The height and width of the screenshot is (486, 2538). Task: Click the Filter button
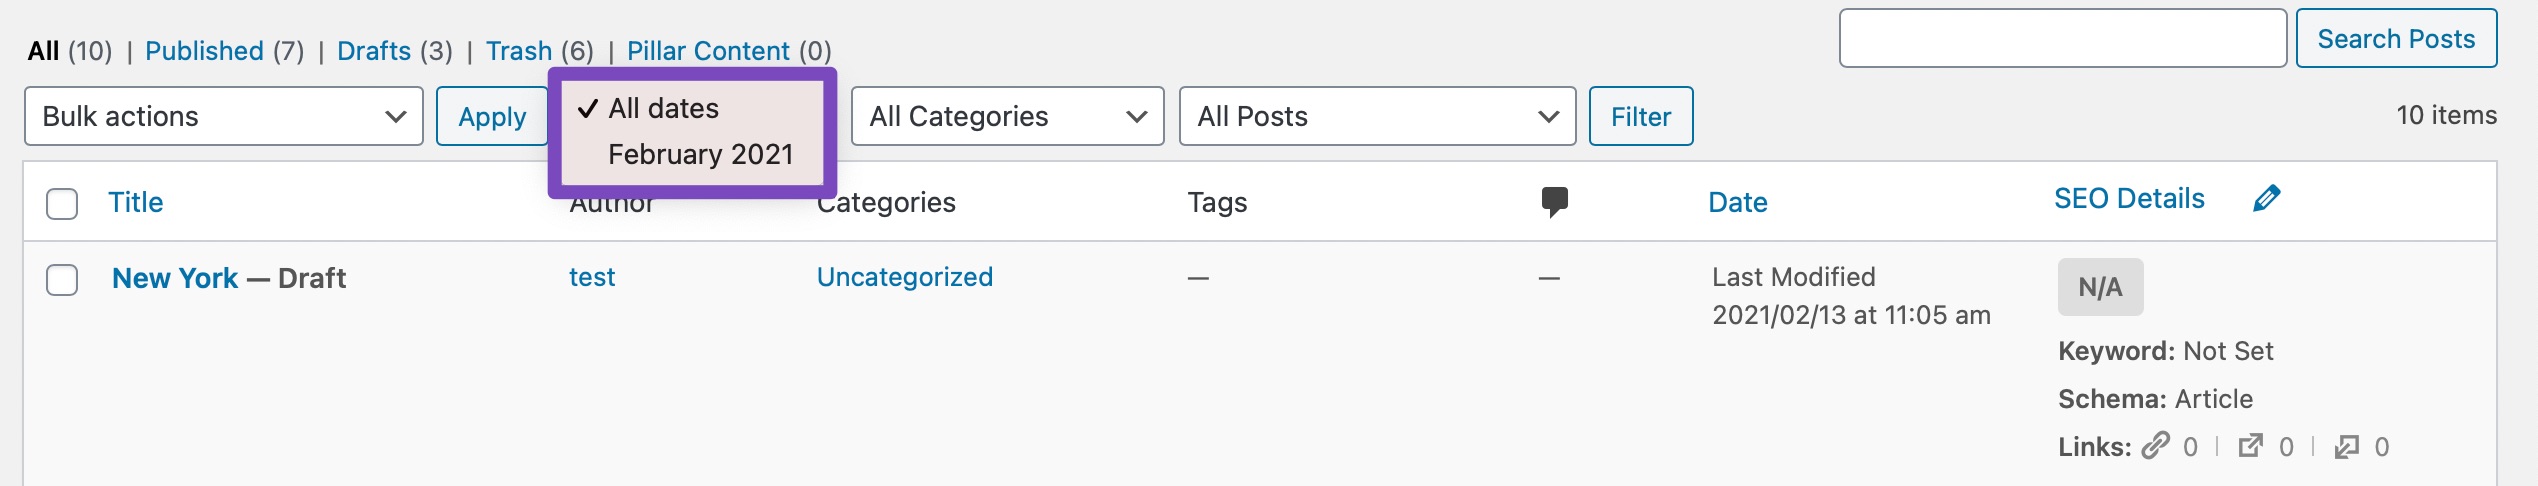pos(1640,116)
